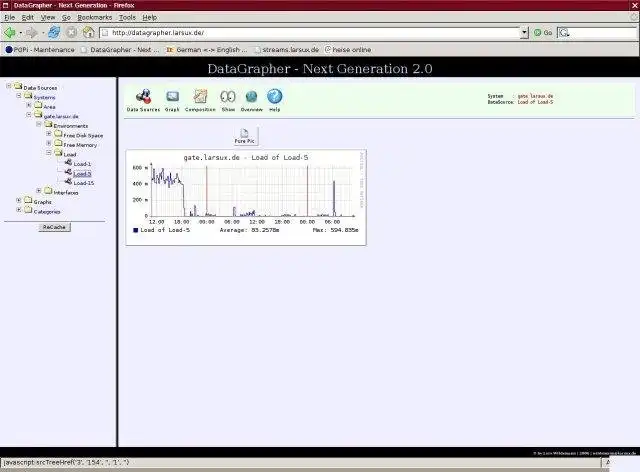The width and height of the screenshot is (640, 472).
Task: Open the heise online bookmark
Action: (x=348, y=49)
